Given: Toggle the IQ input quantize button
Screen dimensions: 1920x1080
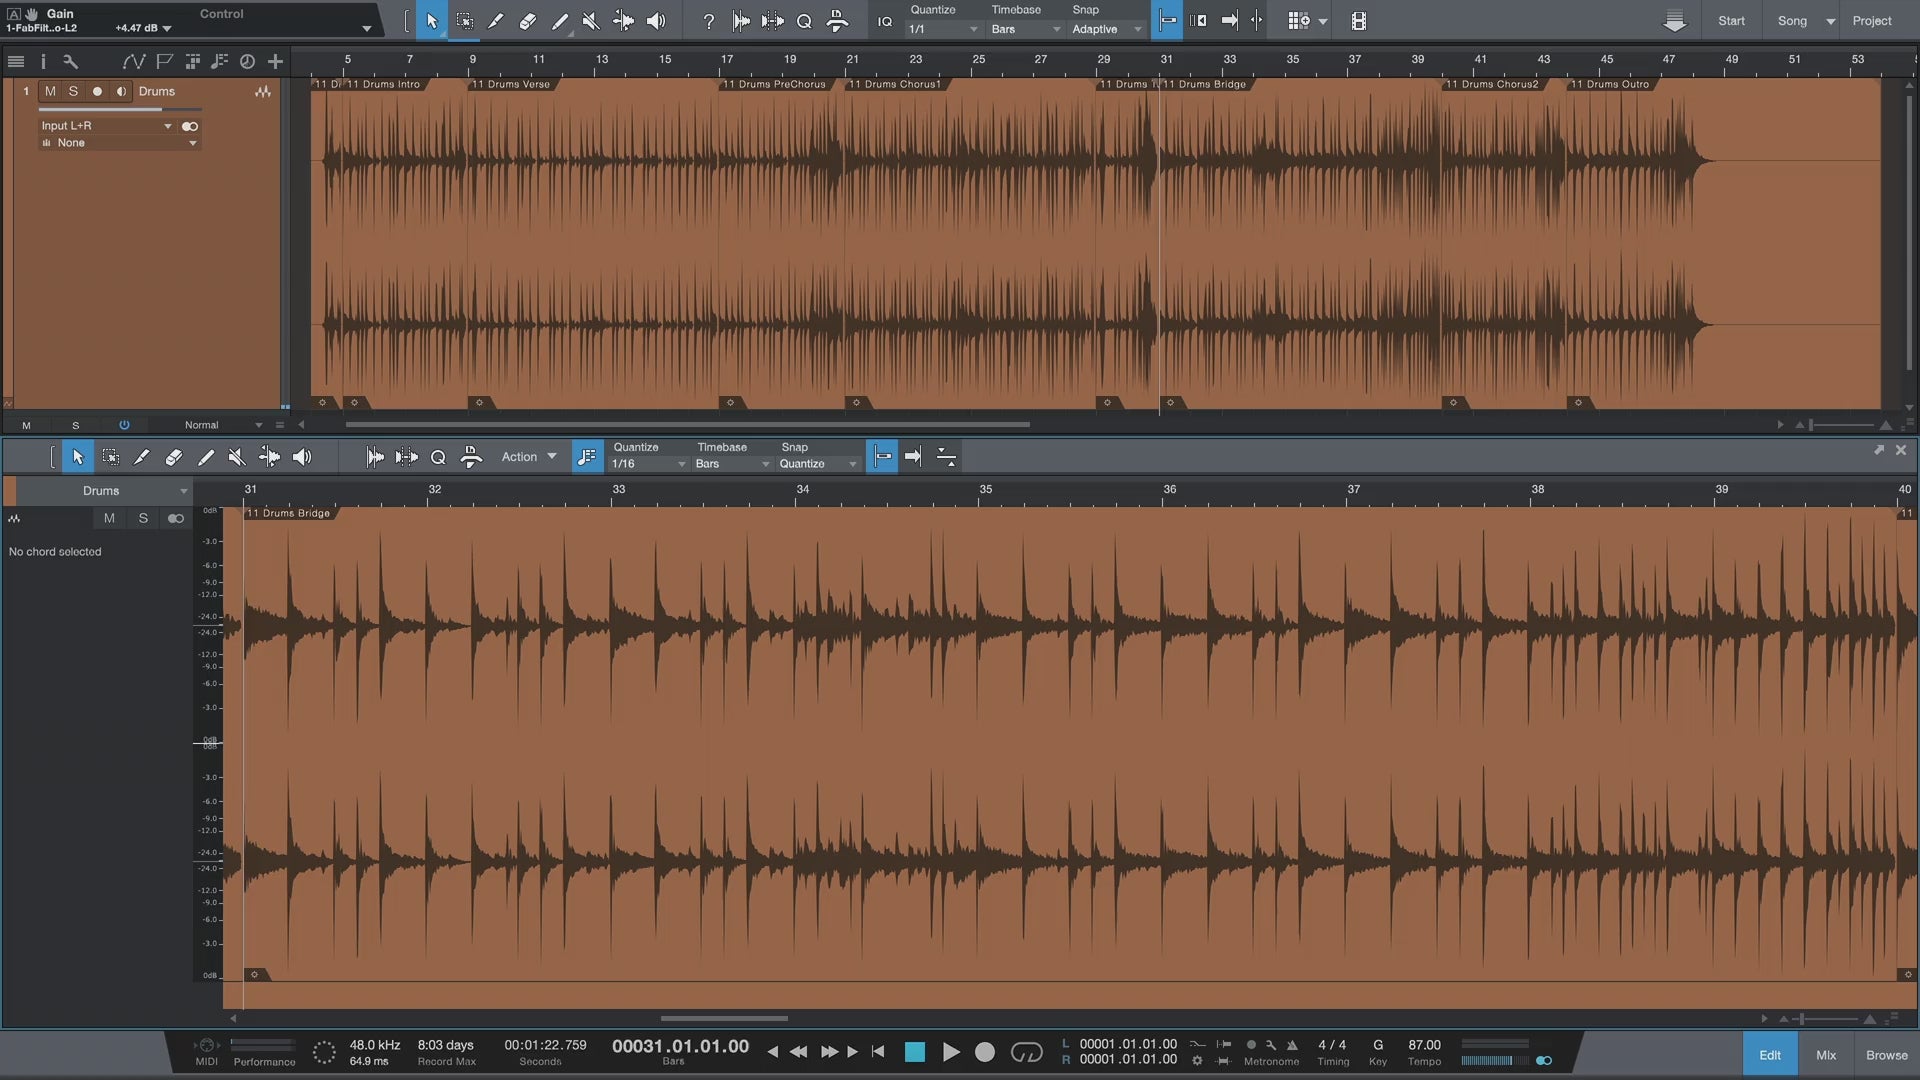Looking at the screenshot, I should 885,21.
